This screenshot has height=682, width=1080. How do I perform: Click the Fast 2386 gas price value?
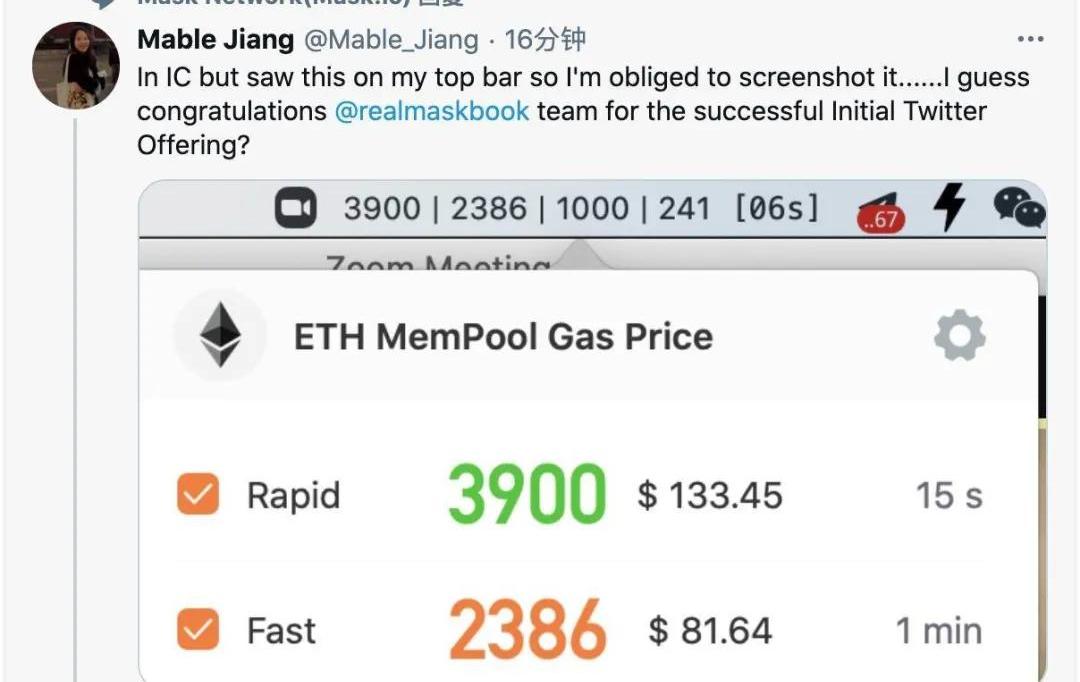(527, 630)
